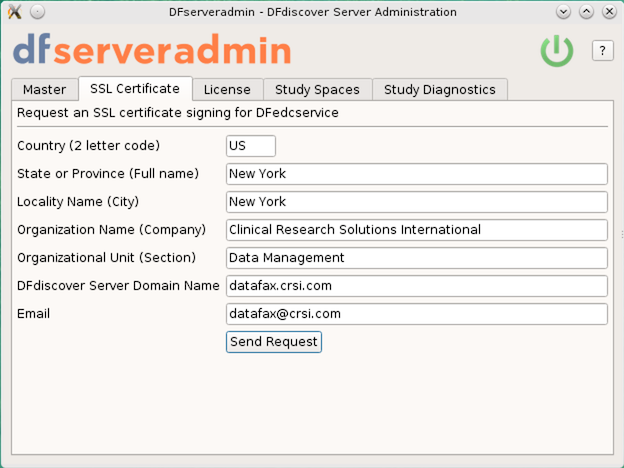This screenshot has height=468, width=624.
Task: Click the round pin button in title bar
Action: click(37, 12)
